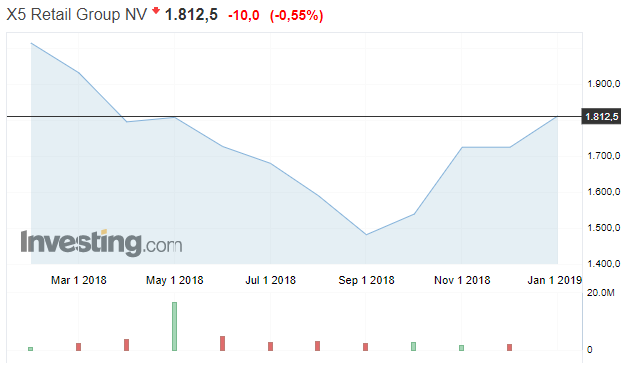This screenshot has width=638, height=367.
Task: Click the 20.0M volume axis label
Action: tap(601, 293)
